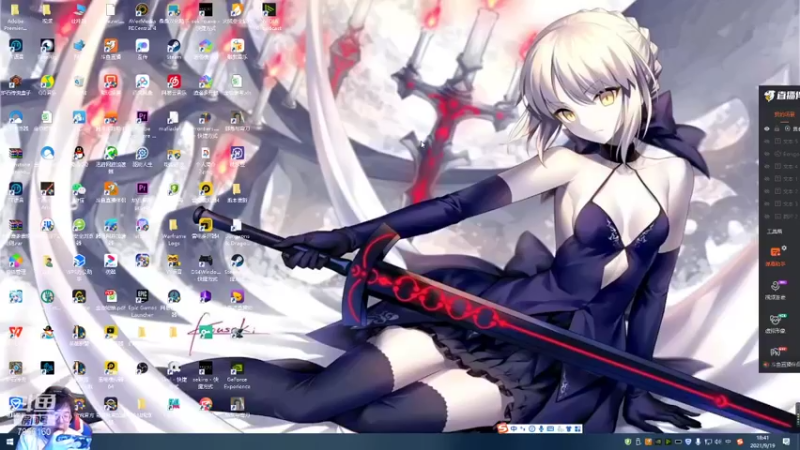
Task: Launch Premiere Pro icon beside mafiadef file
Action: tap(142, 118)
